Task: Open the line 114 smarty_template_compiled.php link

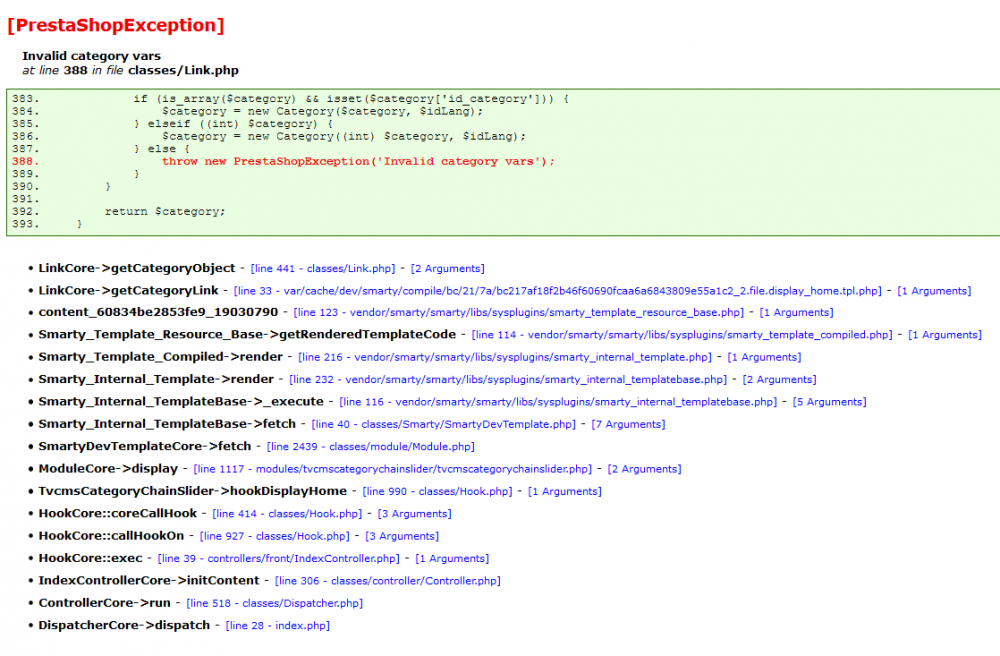Action: tap(682, 335)
